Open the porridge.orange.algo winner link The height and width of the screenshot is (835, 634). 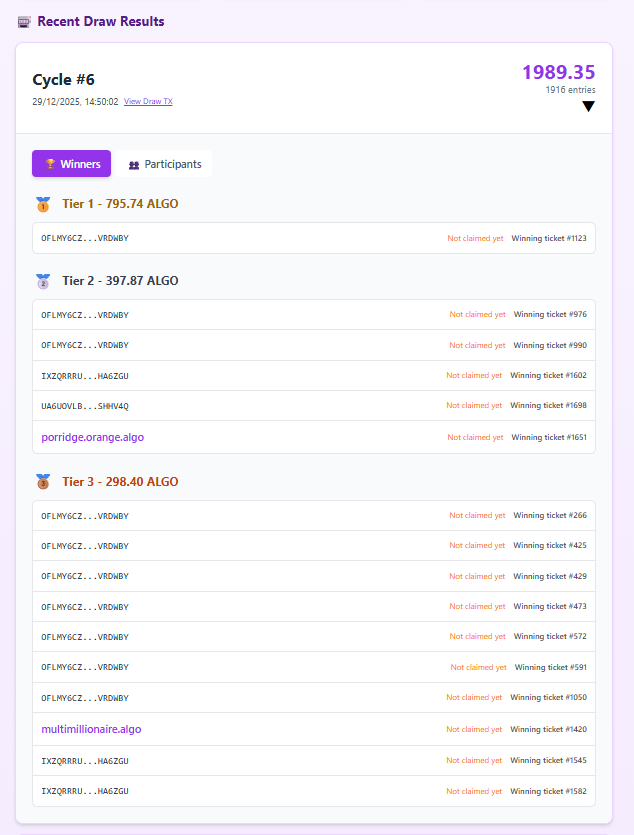pos(93,437)
